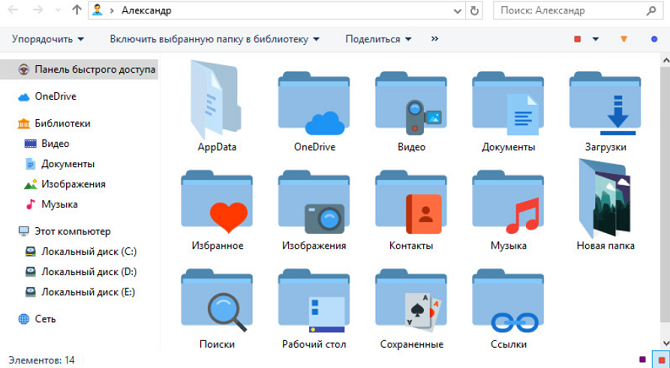The width and height of the screenshot is (670, 368).
Task: Click the red square view-change icon in toolbar
Action: tap(577, 39)
